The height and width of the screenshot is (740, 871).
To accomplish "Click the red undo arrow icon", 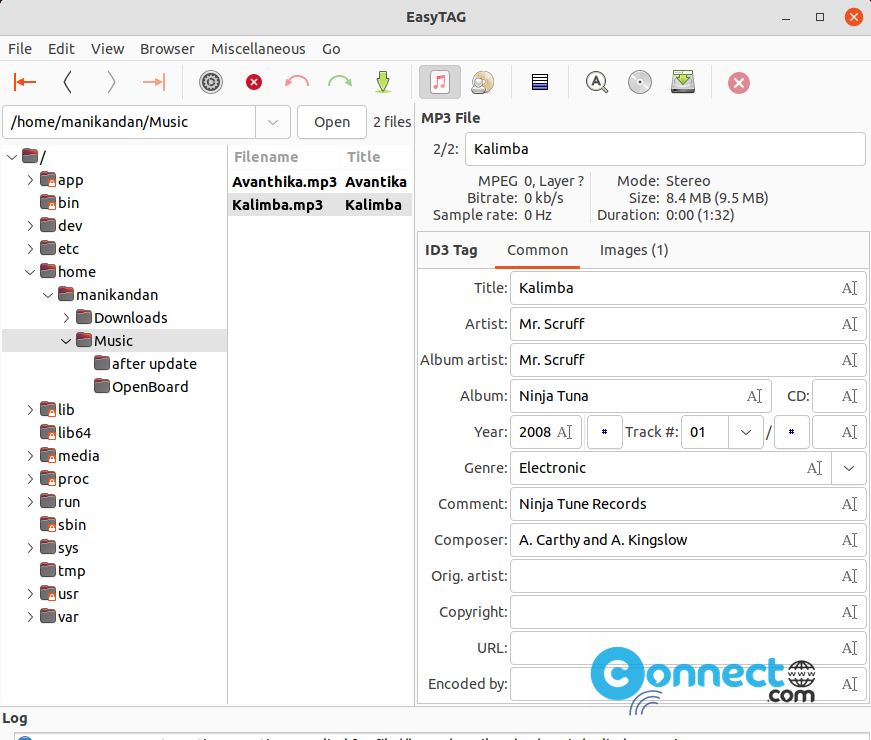I will (x=297, y=82).
